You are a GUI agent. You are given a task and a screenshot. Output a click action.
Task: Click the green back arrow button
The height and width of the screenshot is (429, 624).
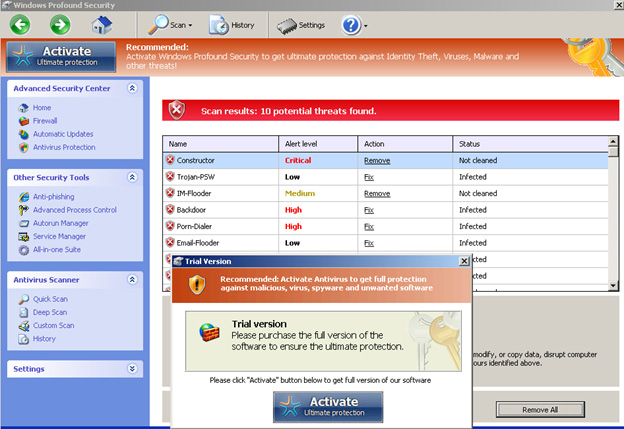pyautogui.click(x=20, y=25)
